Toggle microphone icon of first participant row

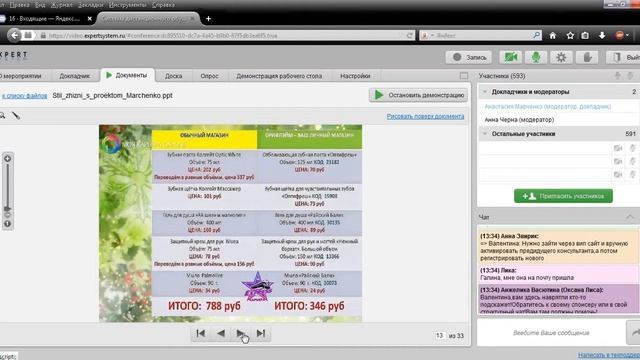pos(632,148)
